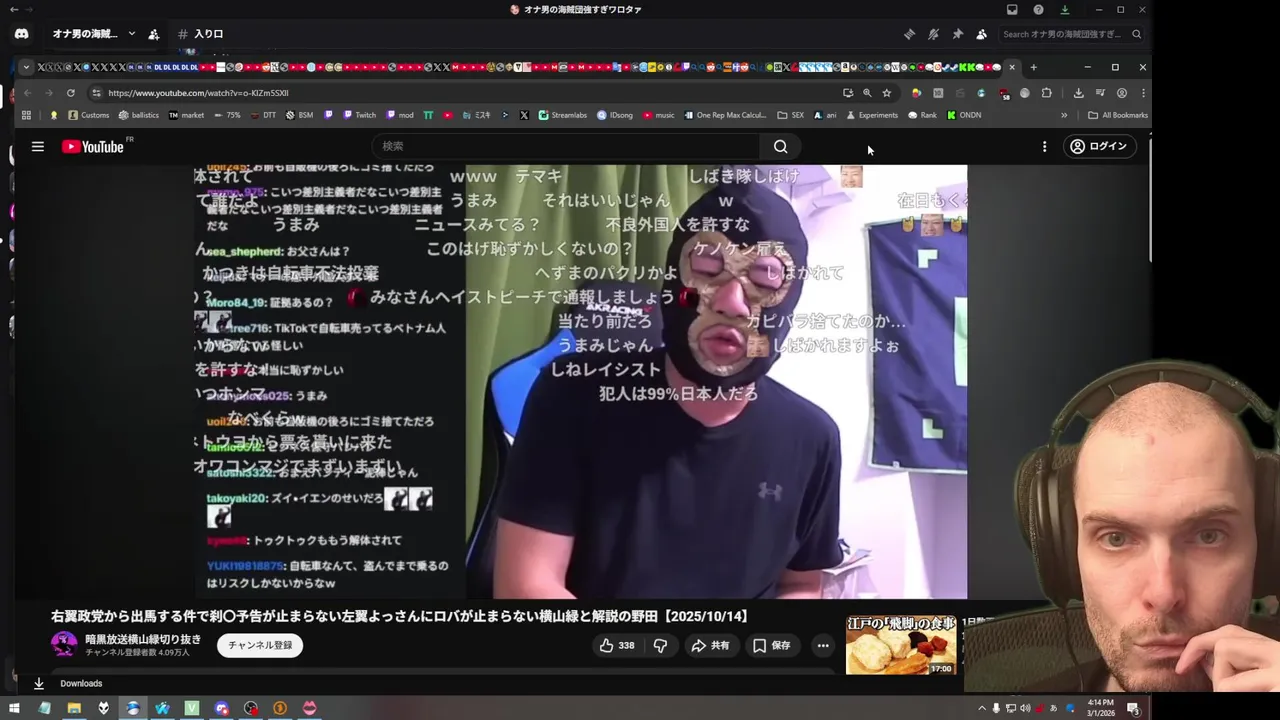Viewport: 1280px width, 720px height.
Task: Click the zoom magnifier in address bar
Action: (867, 93)
